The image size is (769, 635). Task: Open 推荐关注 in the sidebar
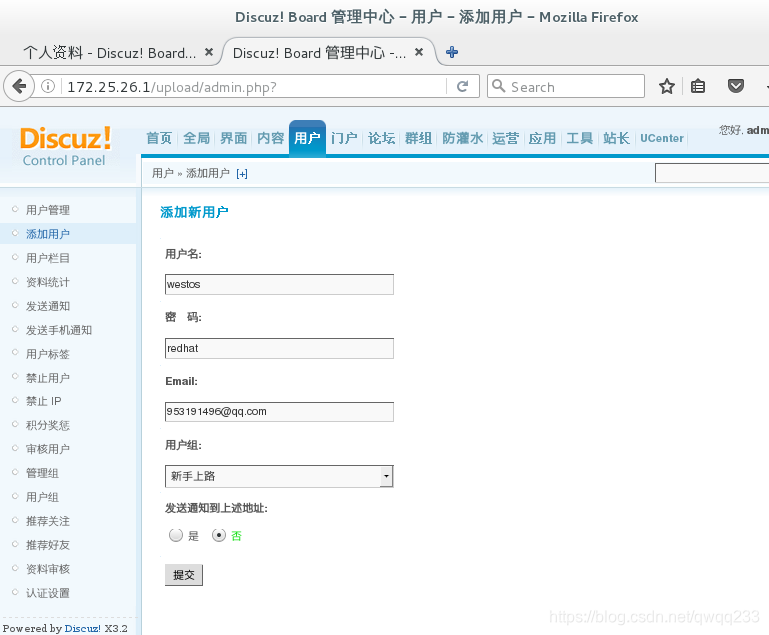[x=48, y=521]
